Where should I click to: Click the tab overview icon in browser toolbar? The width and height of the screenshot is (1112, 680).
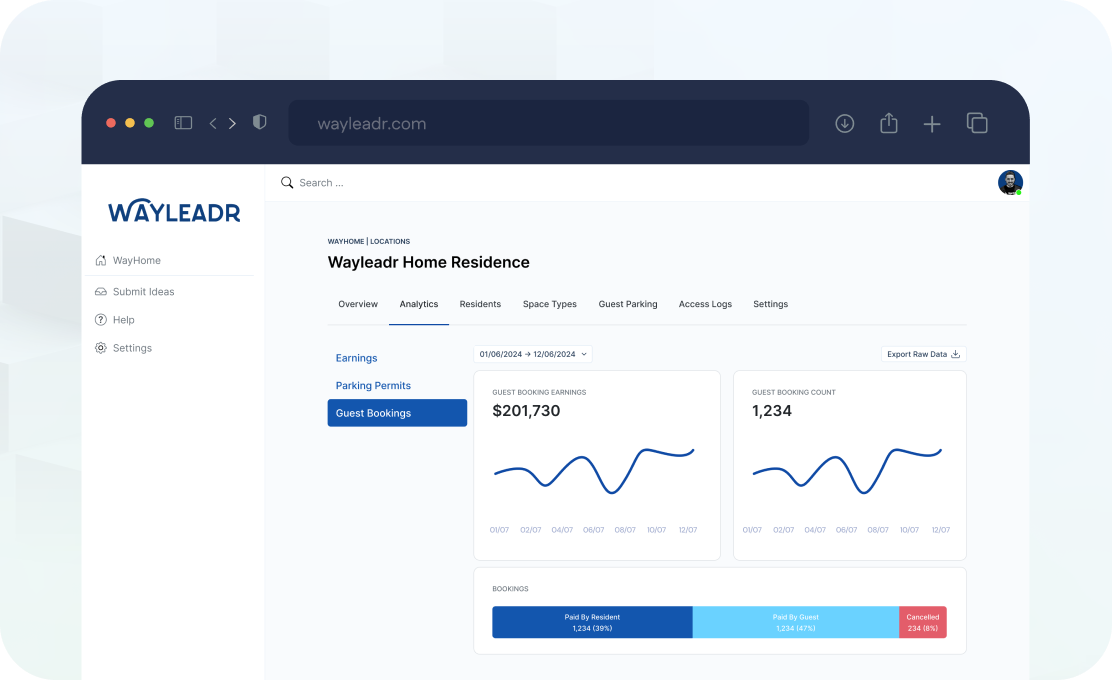coord(977,123)
